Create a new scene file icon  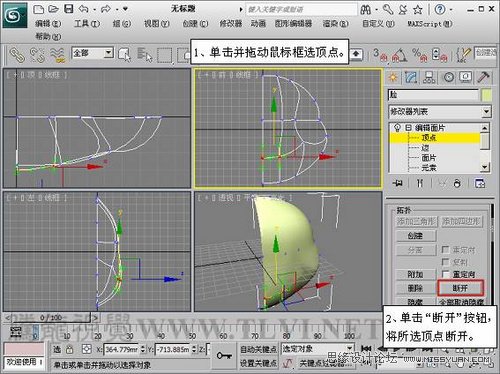(x=39, y=9)
